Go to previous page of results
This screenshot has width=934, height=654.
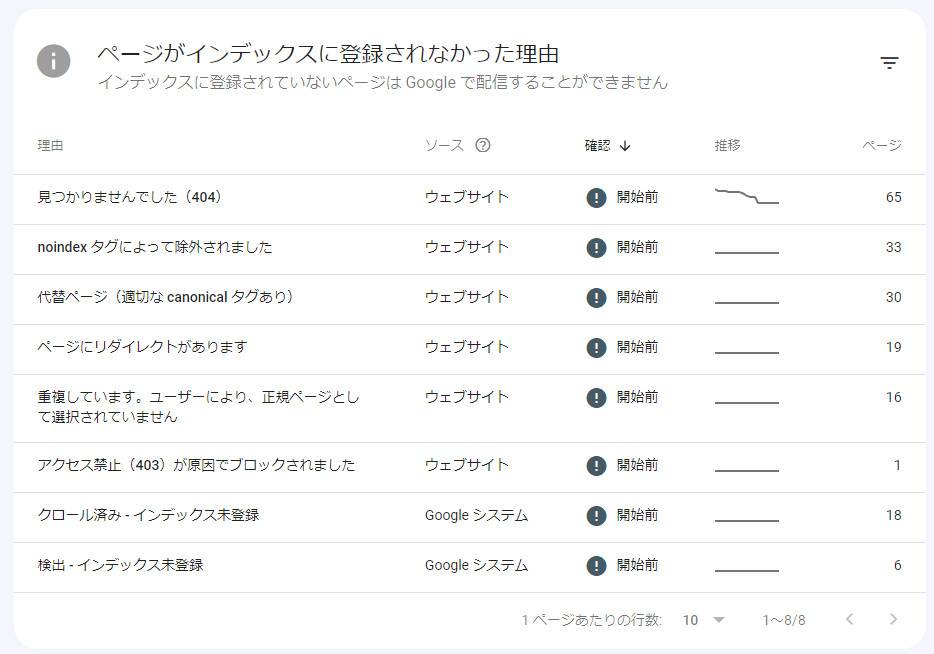click(x=849, y=620)
